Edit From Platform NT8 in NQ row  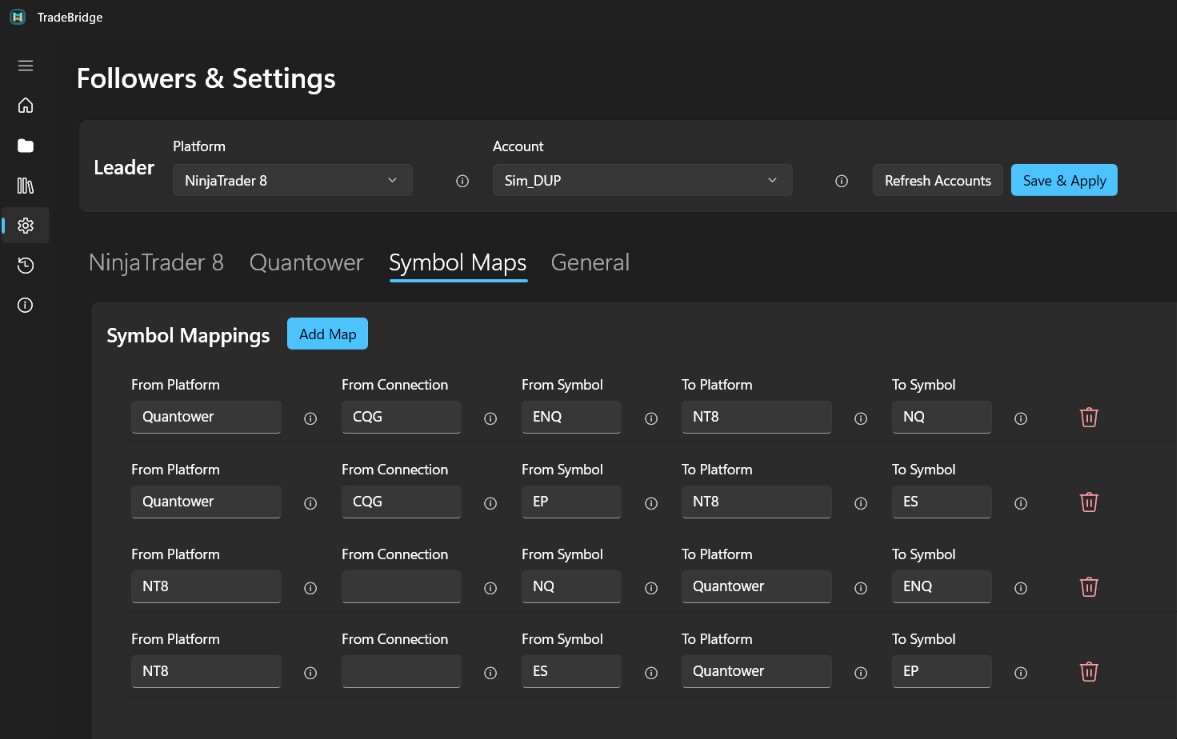[206, 587]
